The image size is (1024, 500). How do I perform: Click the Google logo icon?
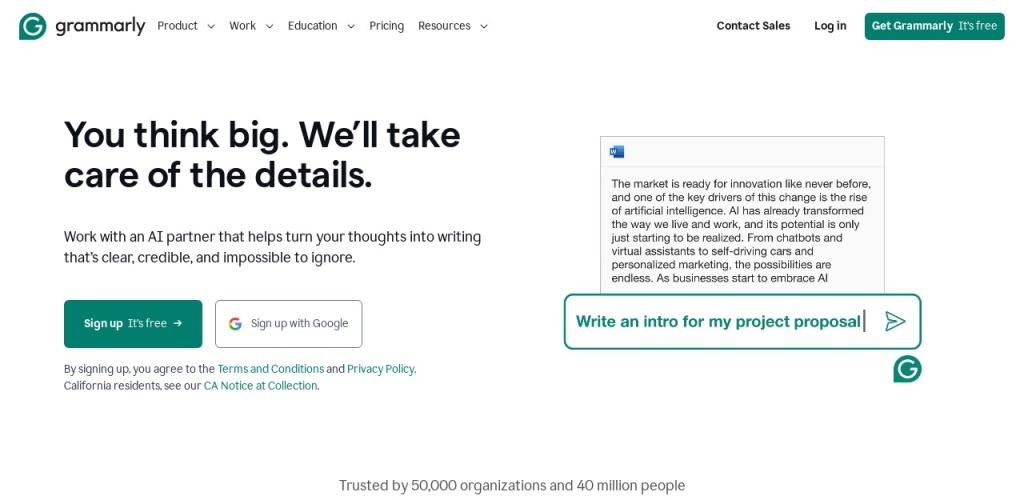tap(235, 324)
